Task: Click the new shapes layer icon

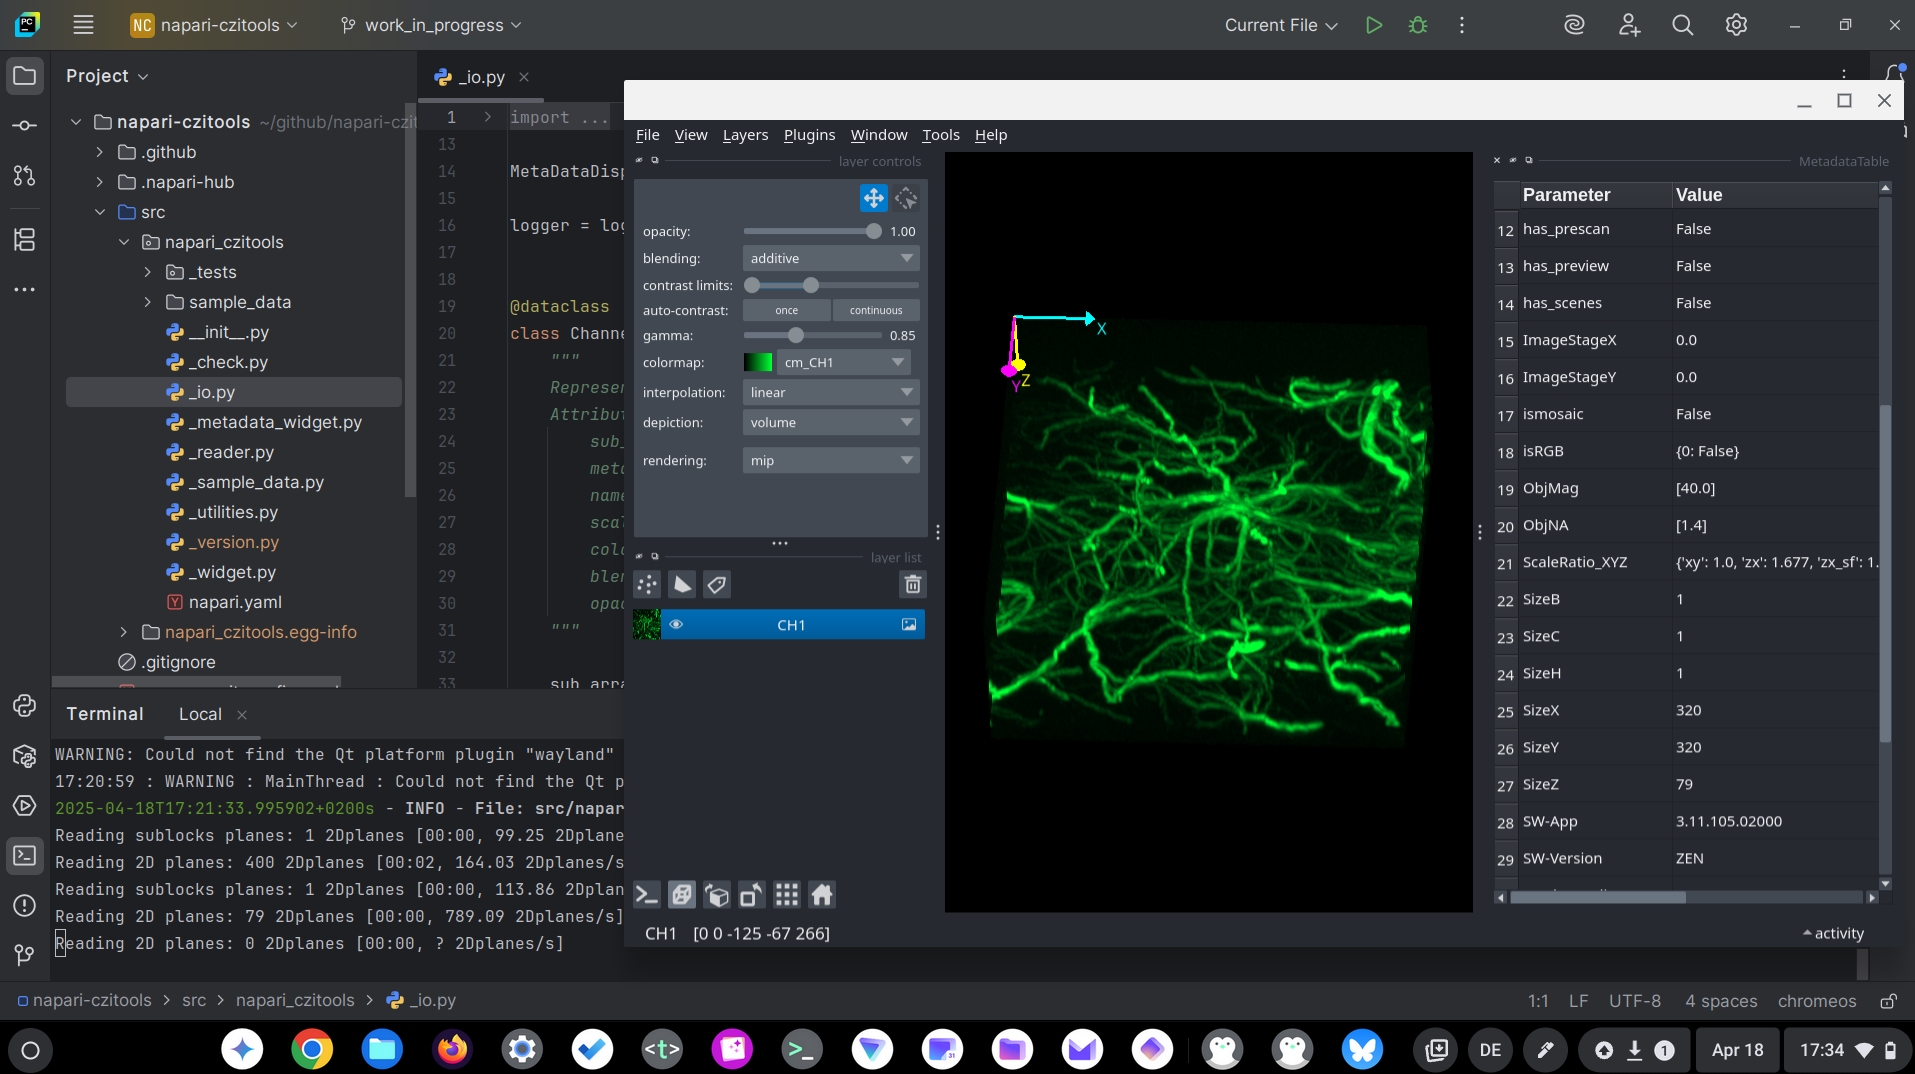Action: coord(682,585)
